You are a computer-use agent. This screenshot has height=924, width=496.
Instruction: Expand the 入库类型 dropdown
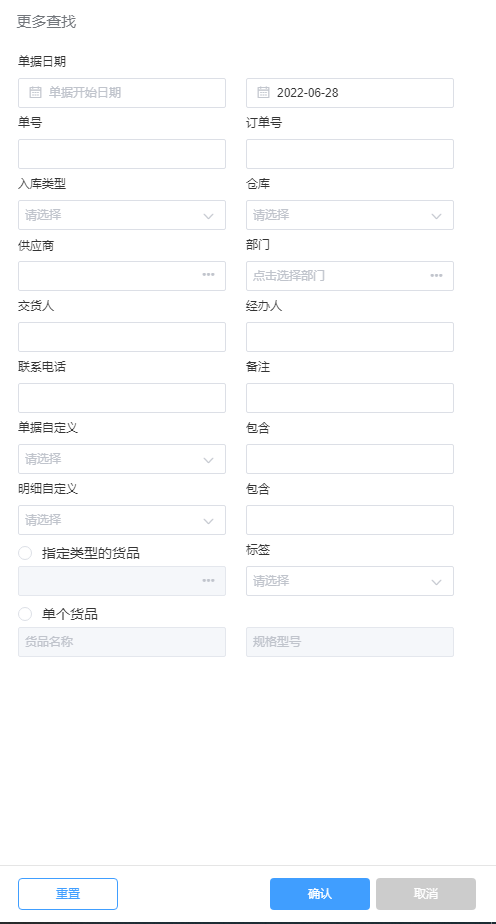[x=122, y=215]
